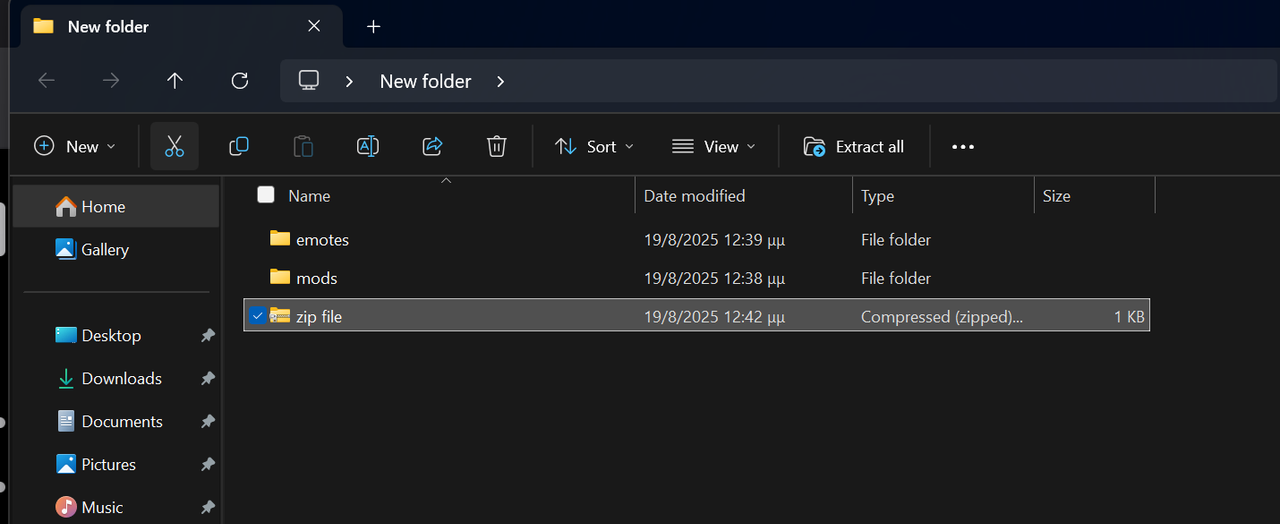Click the Share icon in toolbar
Image resolution: width=1280 pixels, height=524 pixels.
pyautogui.click(x=432, y=146)
